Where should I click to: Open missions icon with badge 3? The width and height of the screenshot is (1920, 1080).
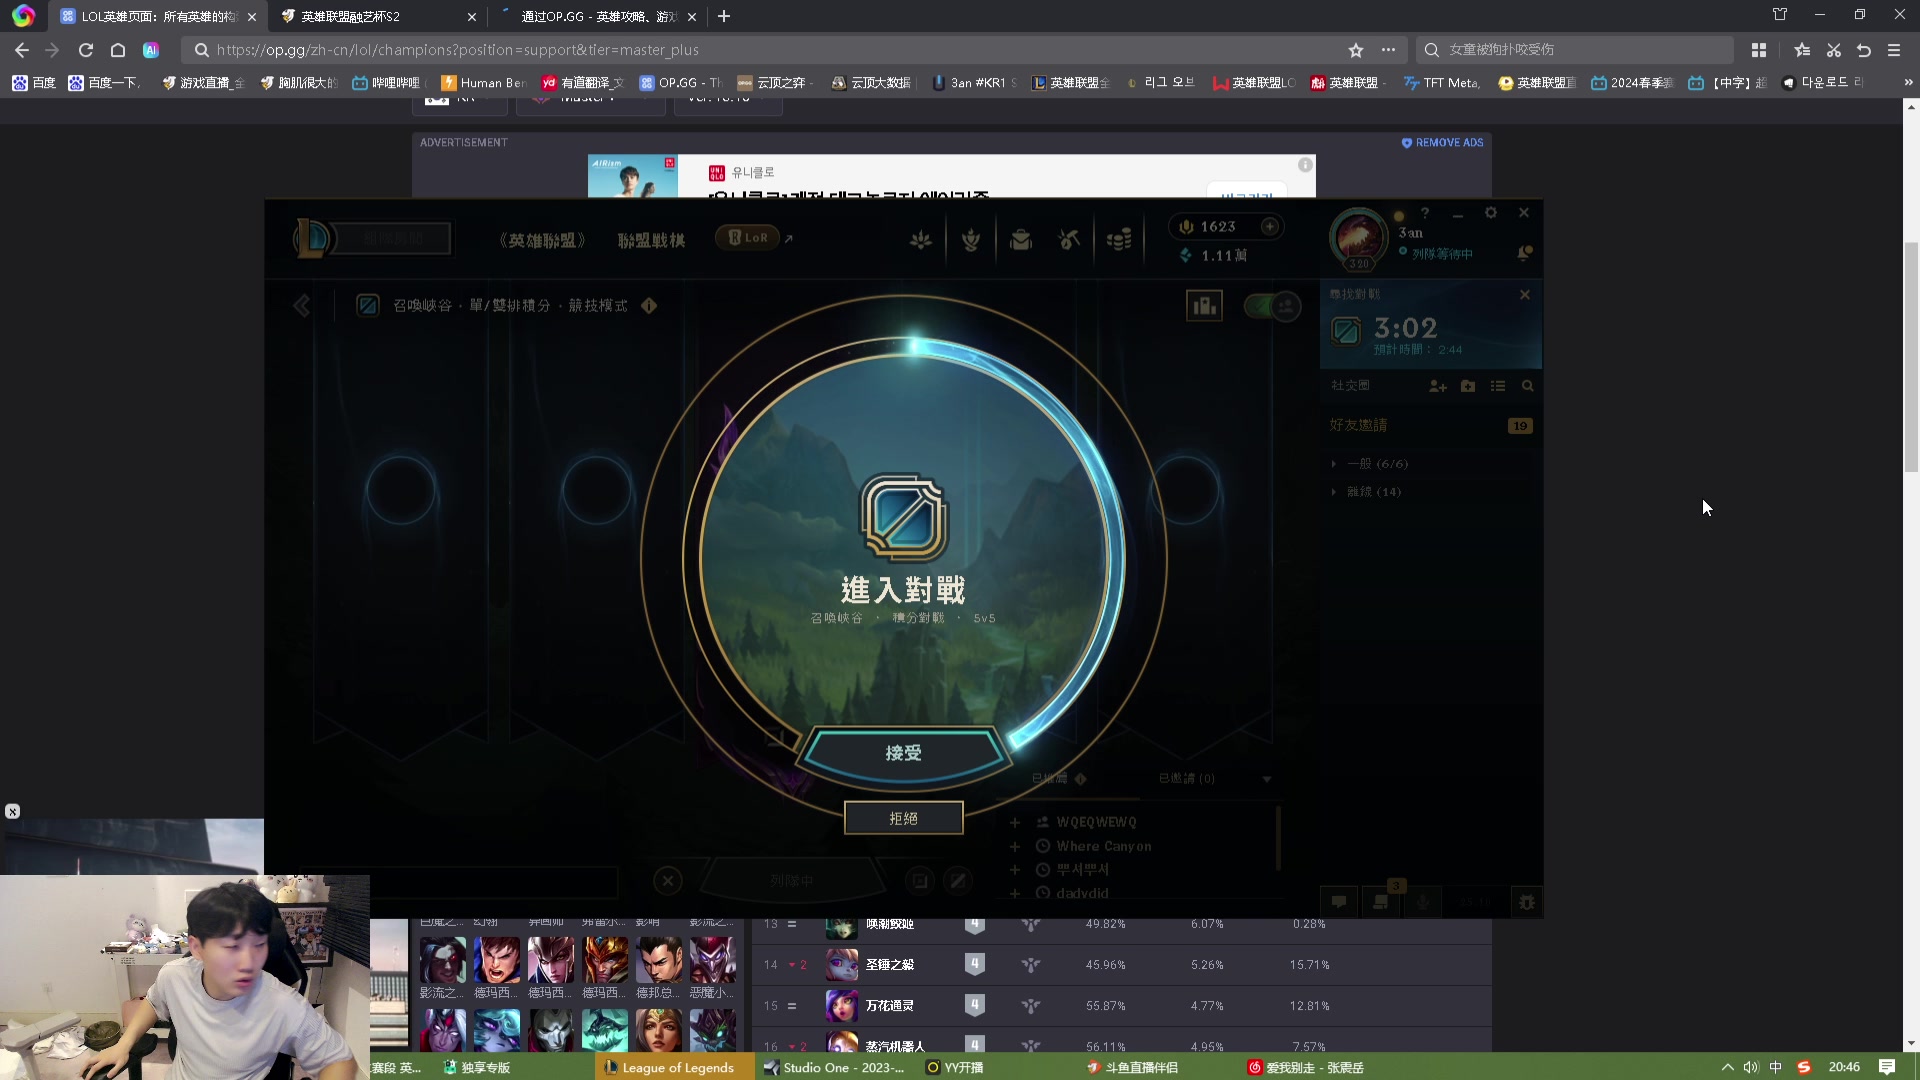(x=1381, y=901)
